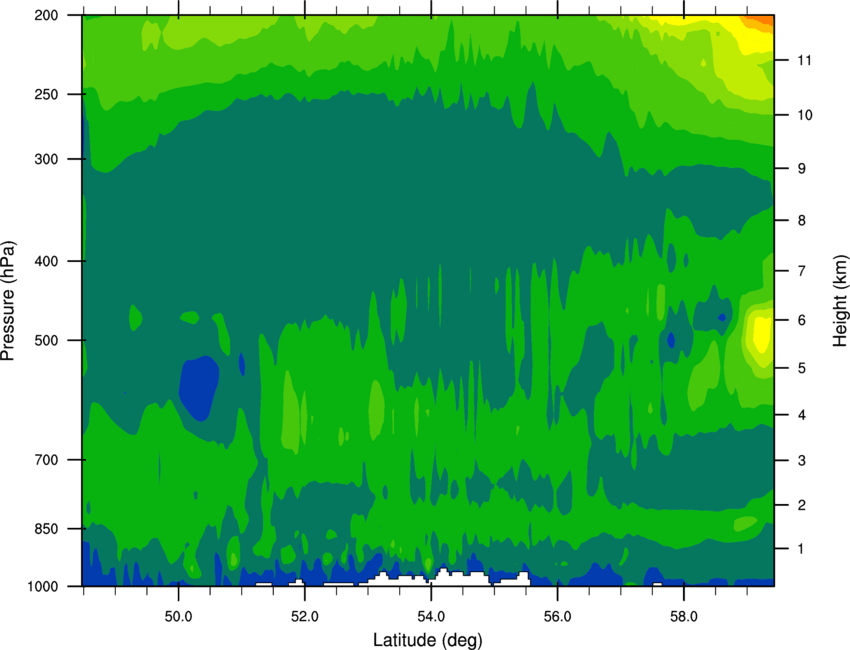
Task: Click the Pressure (hPa) axis title
Action: click(8, 300)
